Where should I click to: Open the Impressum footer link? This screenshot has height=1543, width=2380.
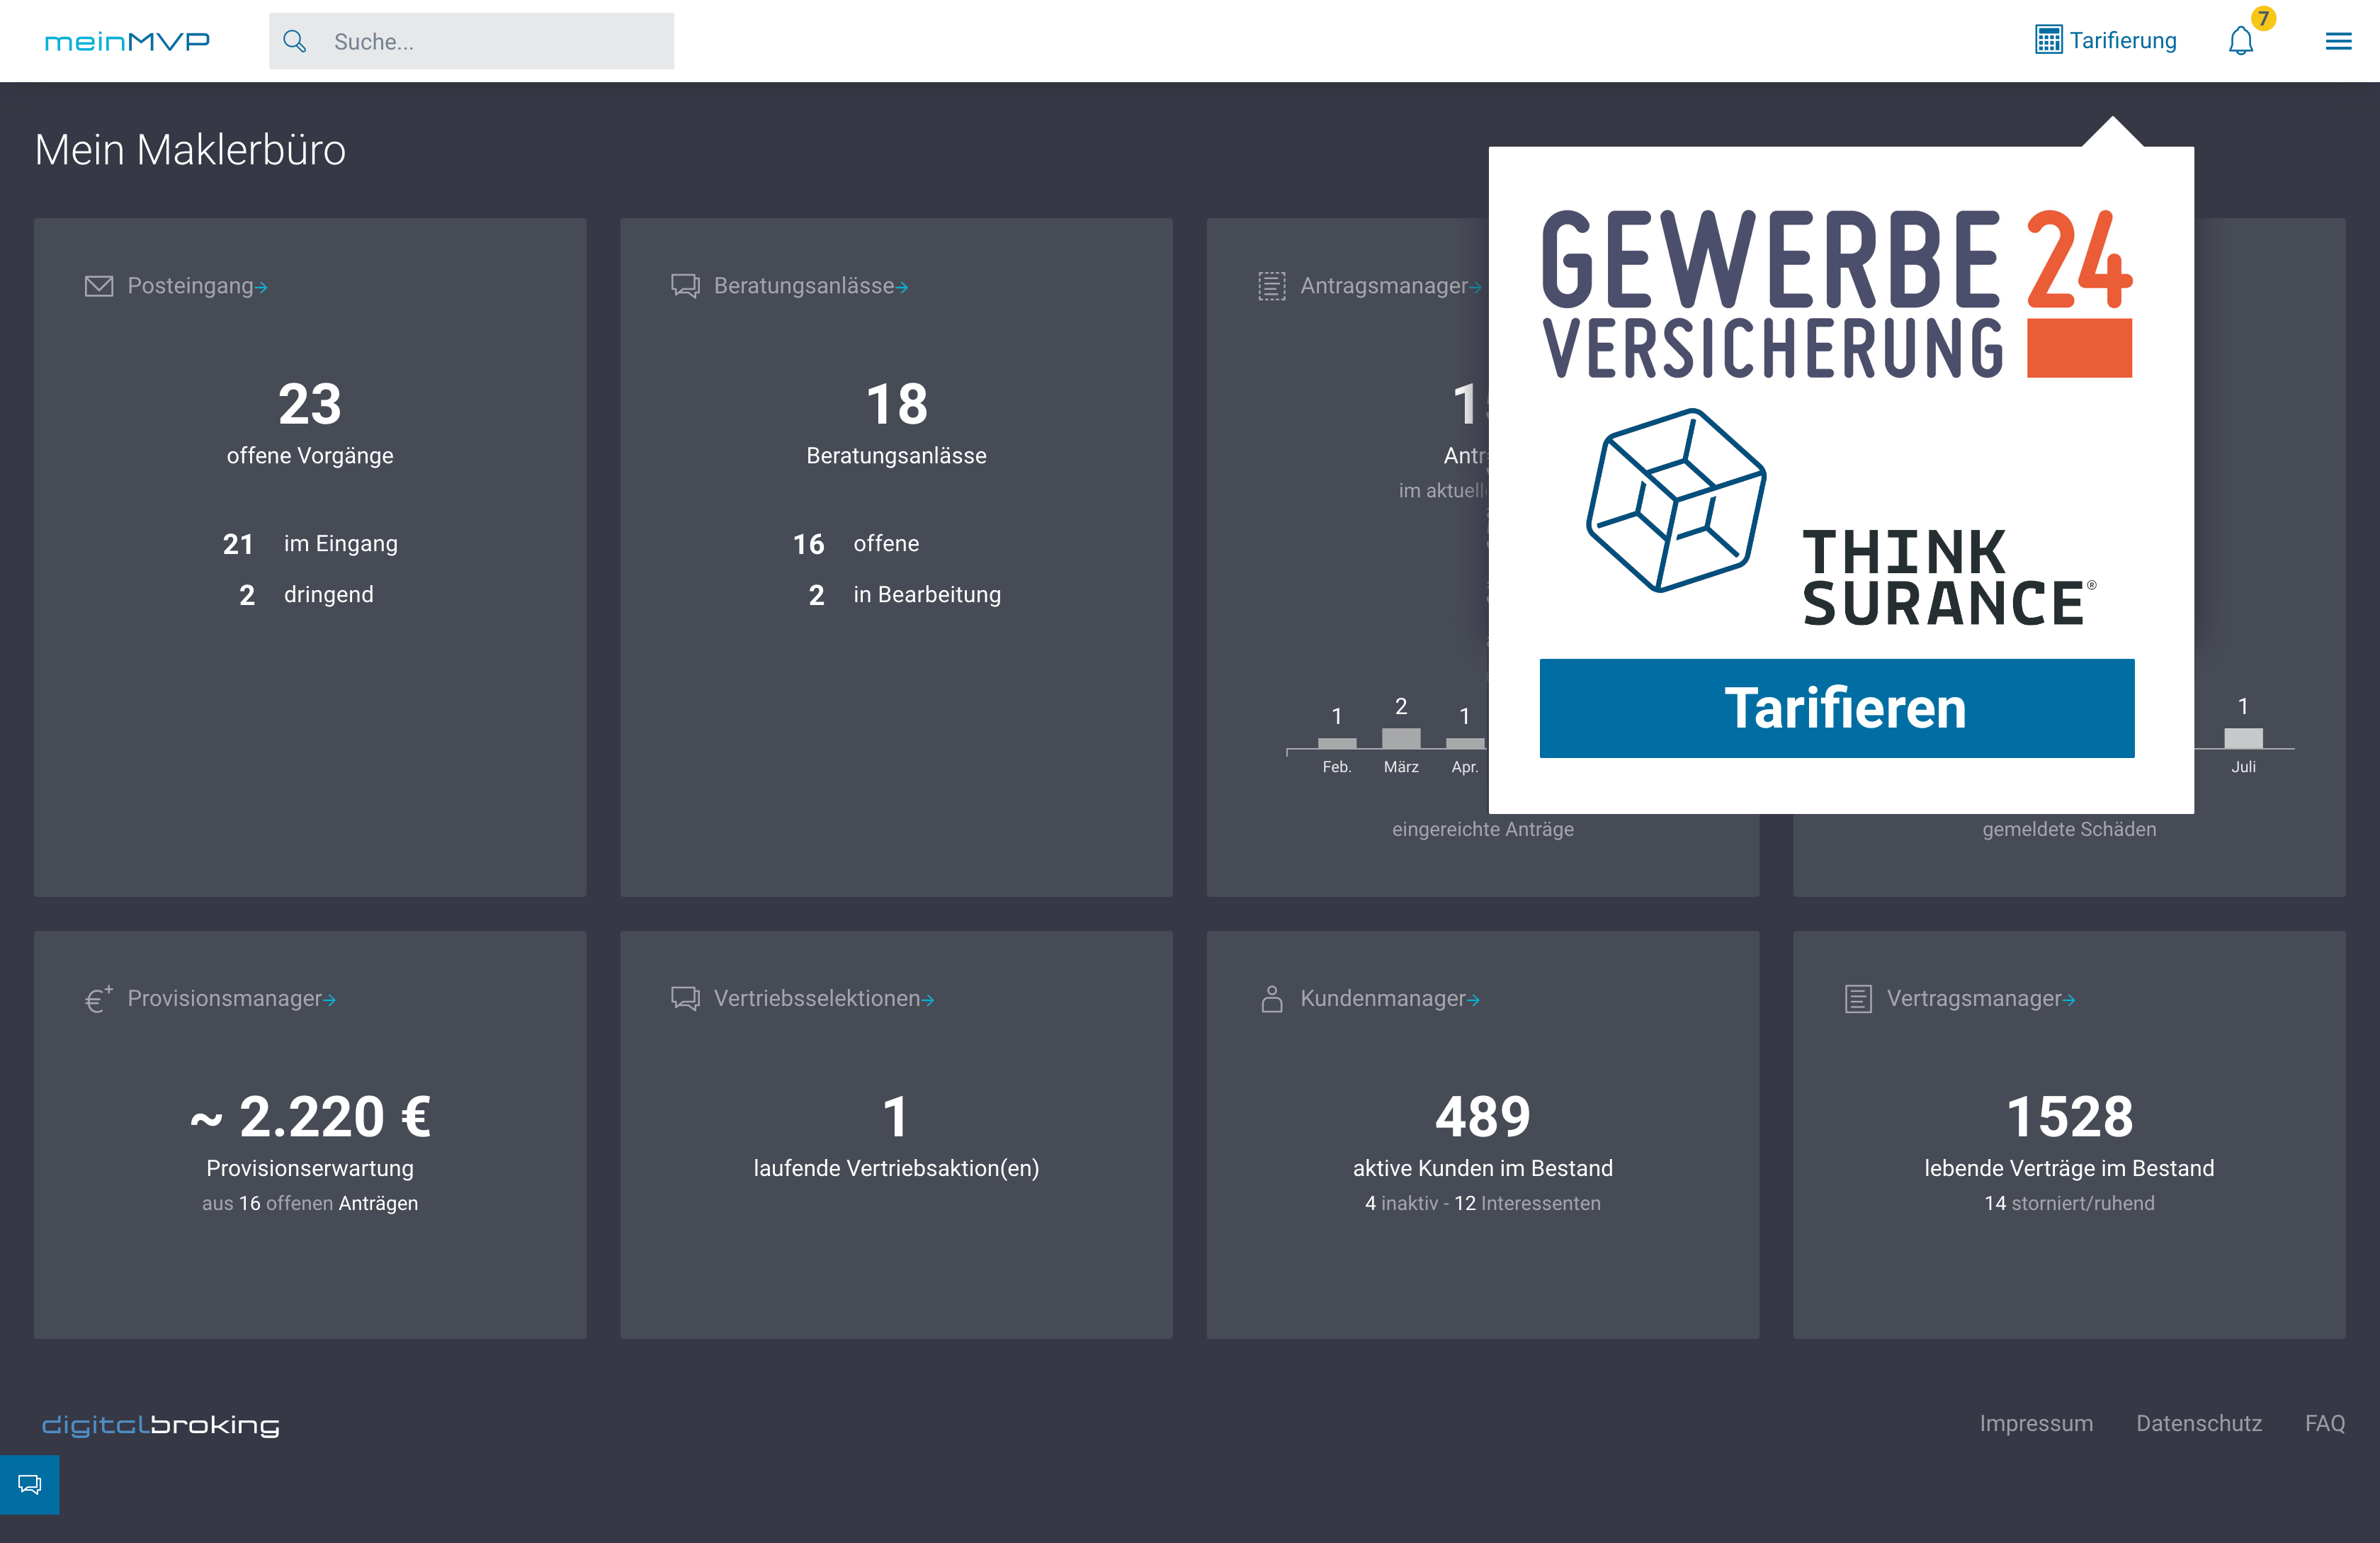[x=2036, y=1423]
